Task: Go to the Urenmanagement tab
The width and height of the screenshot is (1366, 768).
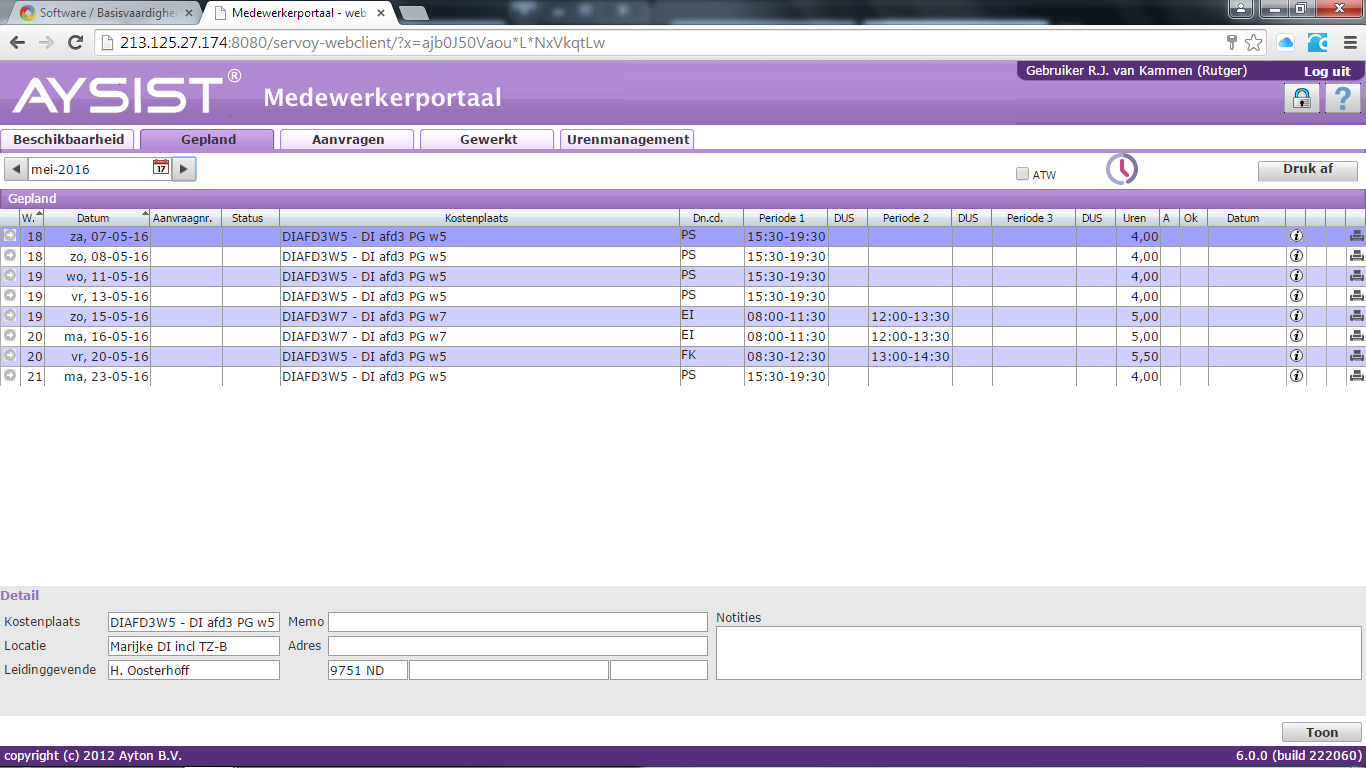Action: [x=628, y=139]
